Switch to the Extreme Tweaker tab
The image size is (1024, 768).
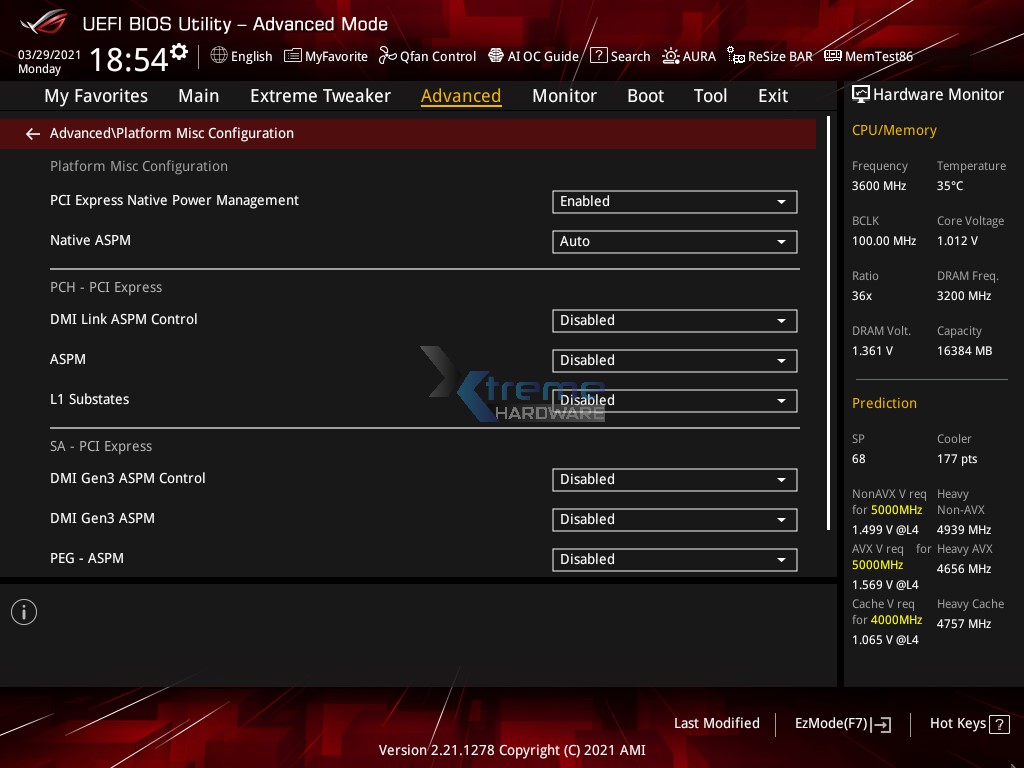click(320, 96)
